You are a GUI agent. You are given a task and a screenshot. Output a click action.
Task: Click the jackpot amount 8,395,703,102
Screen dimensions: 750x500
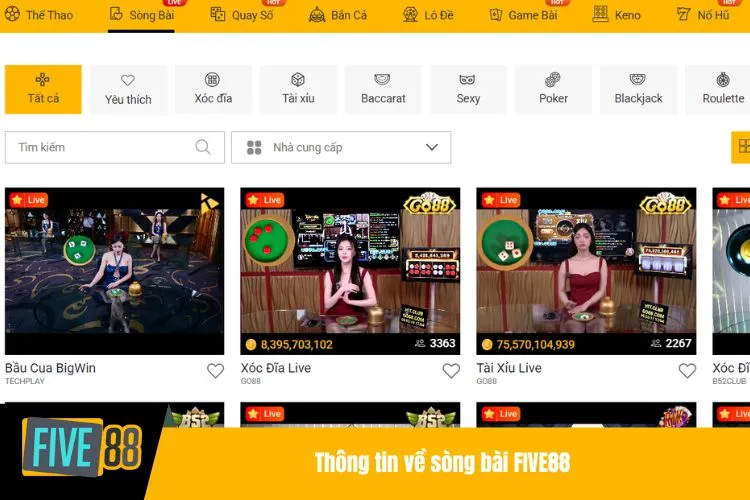[x=297, y=344]
